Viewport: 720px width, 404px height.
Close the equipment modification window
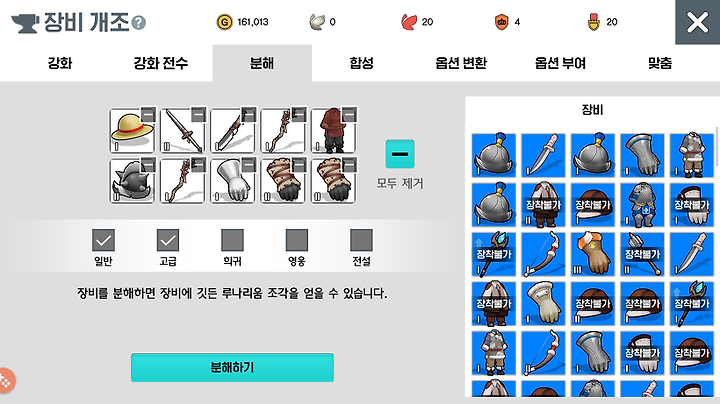698,22
